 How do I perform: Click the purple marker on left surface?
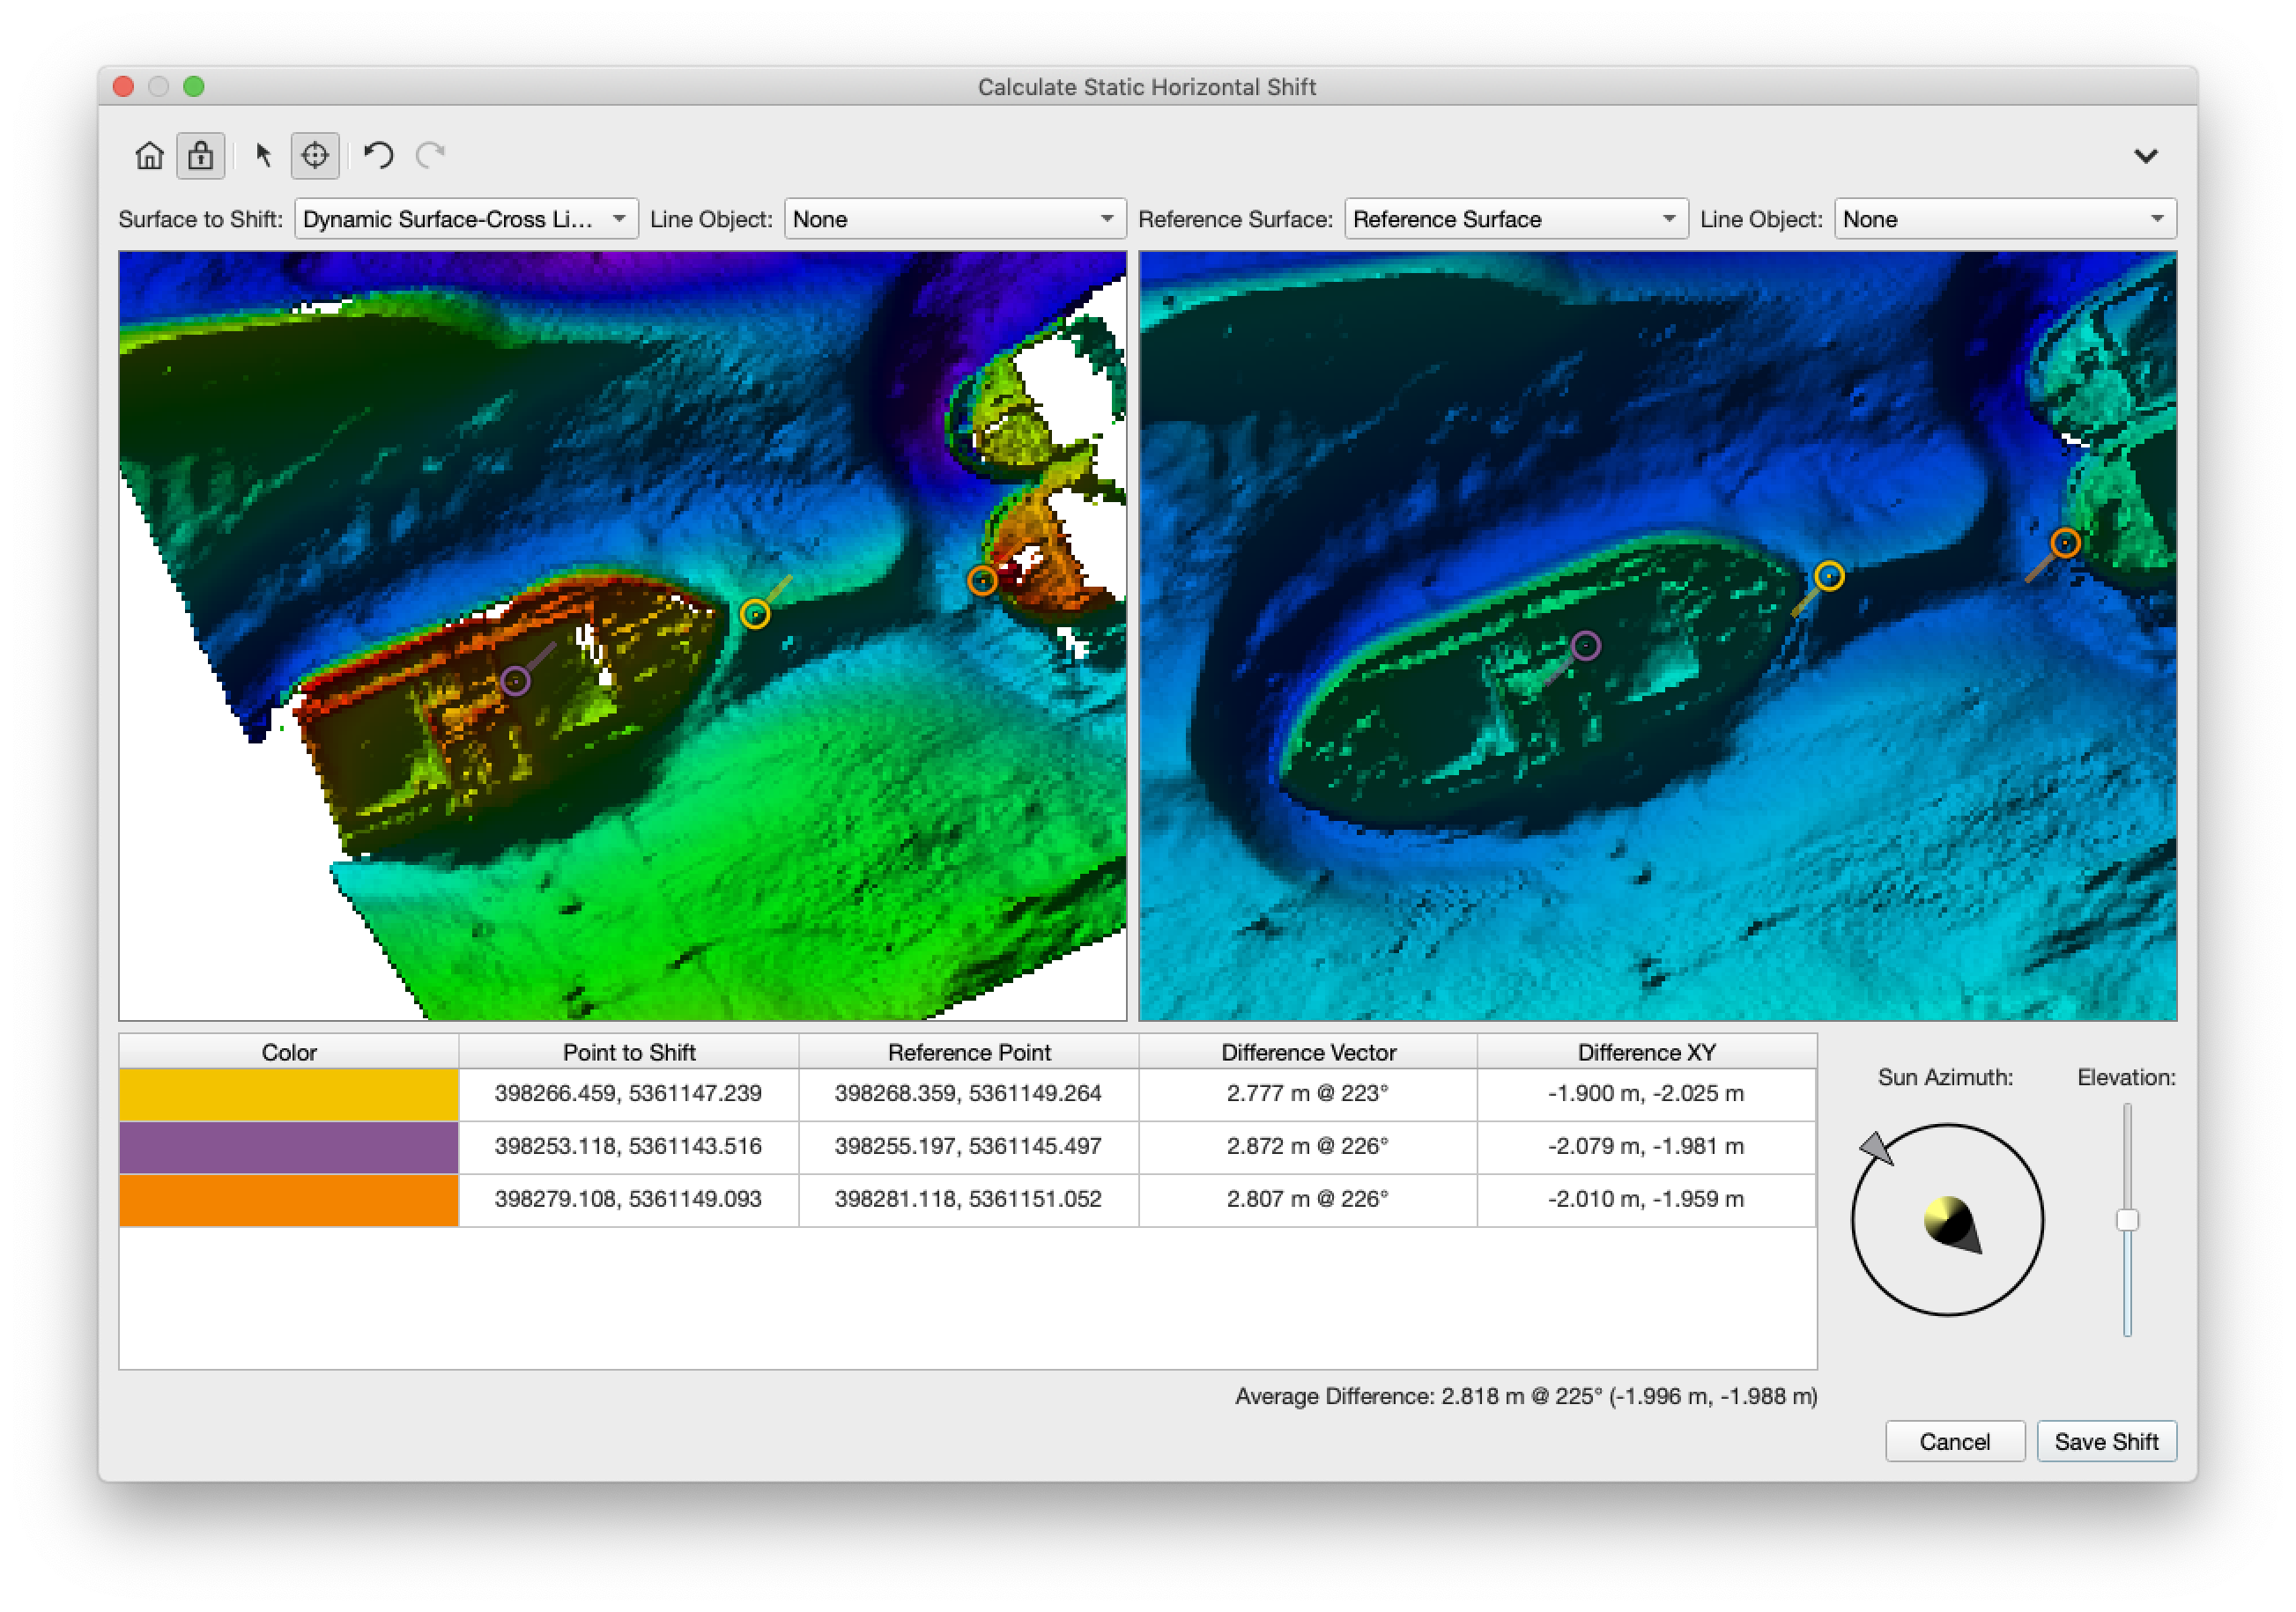pos(515,681)
